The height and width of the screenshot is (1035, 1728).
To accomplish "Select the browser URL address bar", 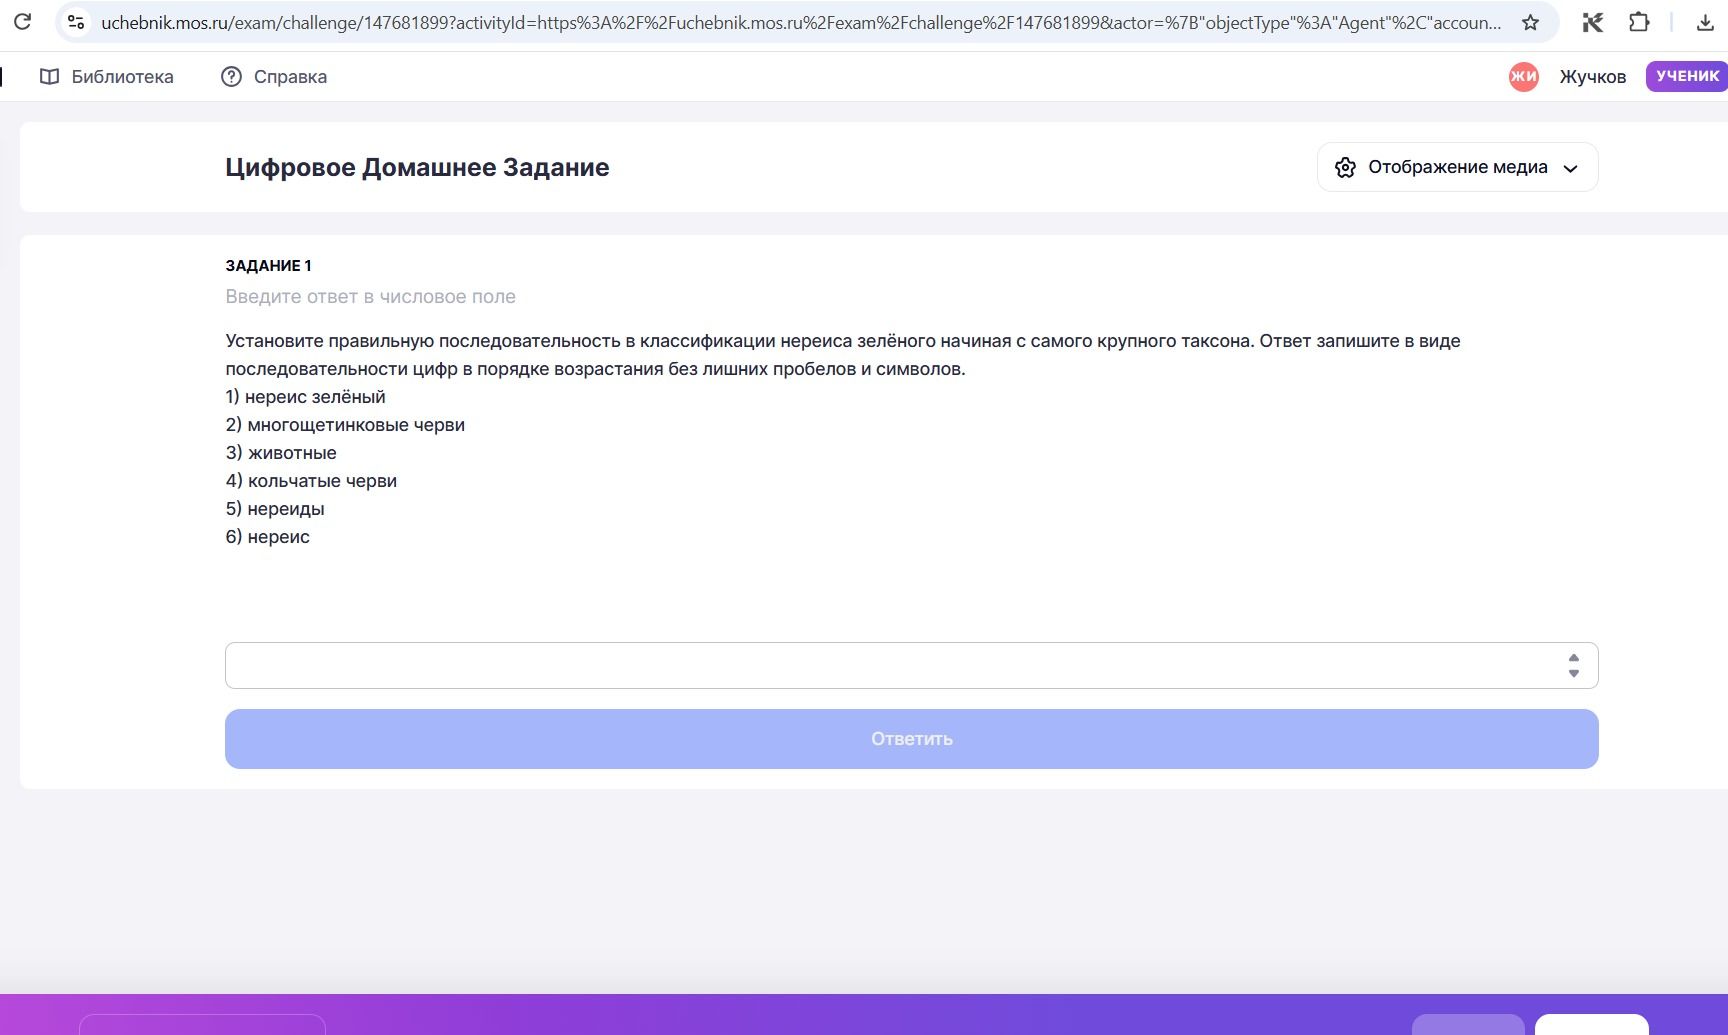I will click(x=800, y=22).
